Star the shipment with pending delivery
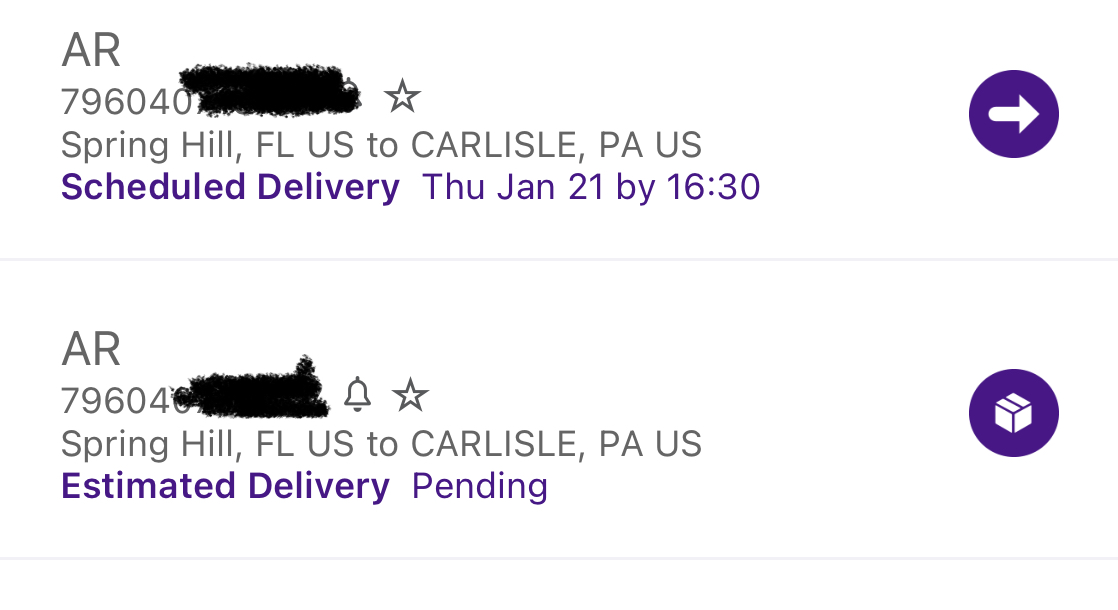 tap(410, 396)
